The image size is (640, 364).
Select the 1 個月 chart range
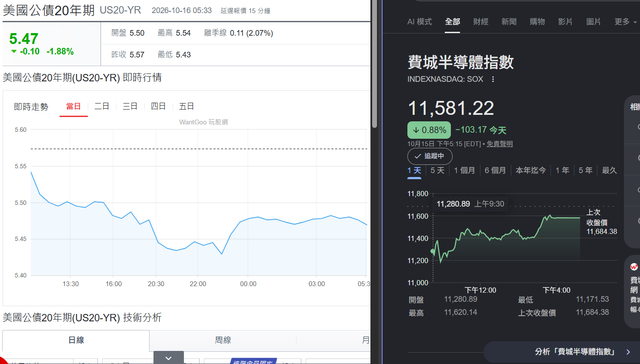pos(464,171)
